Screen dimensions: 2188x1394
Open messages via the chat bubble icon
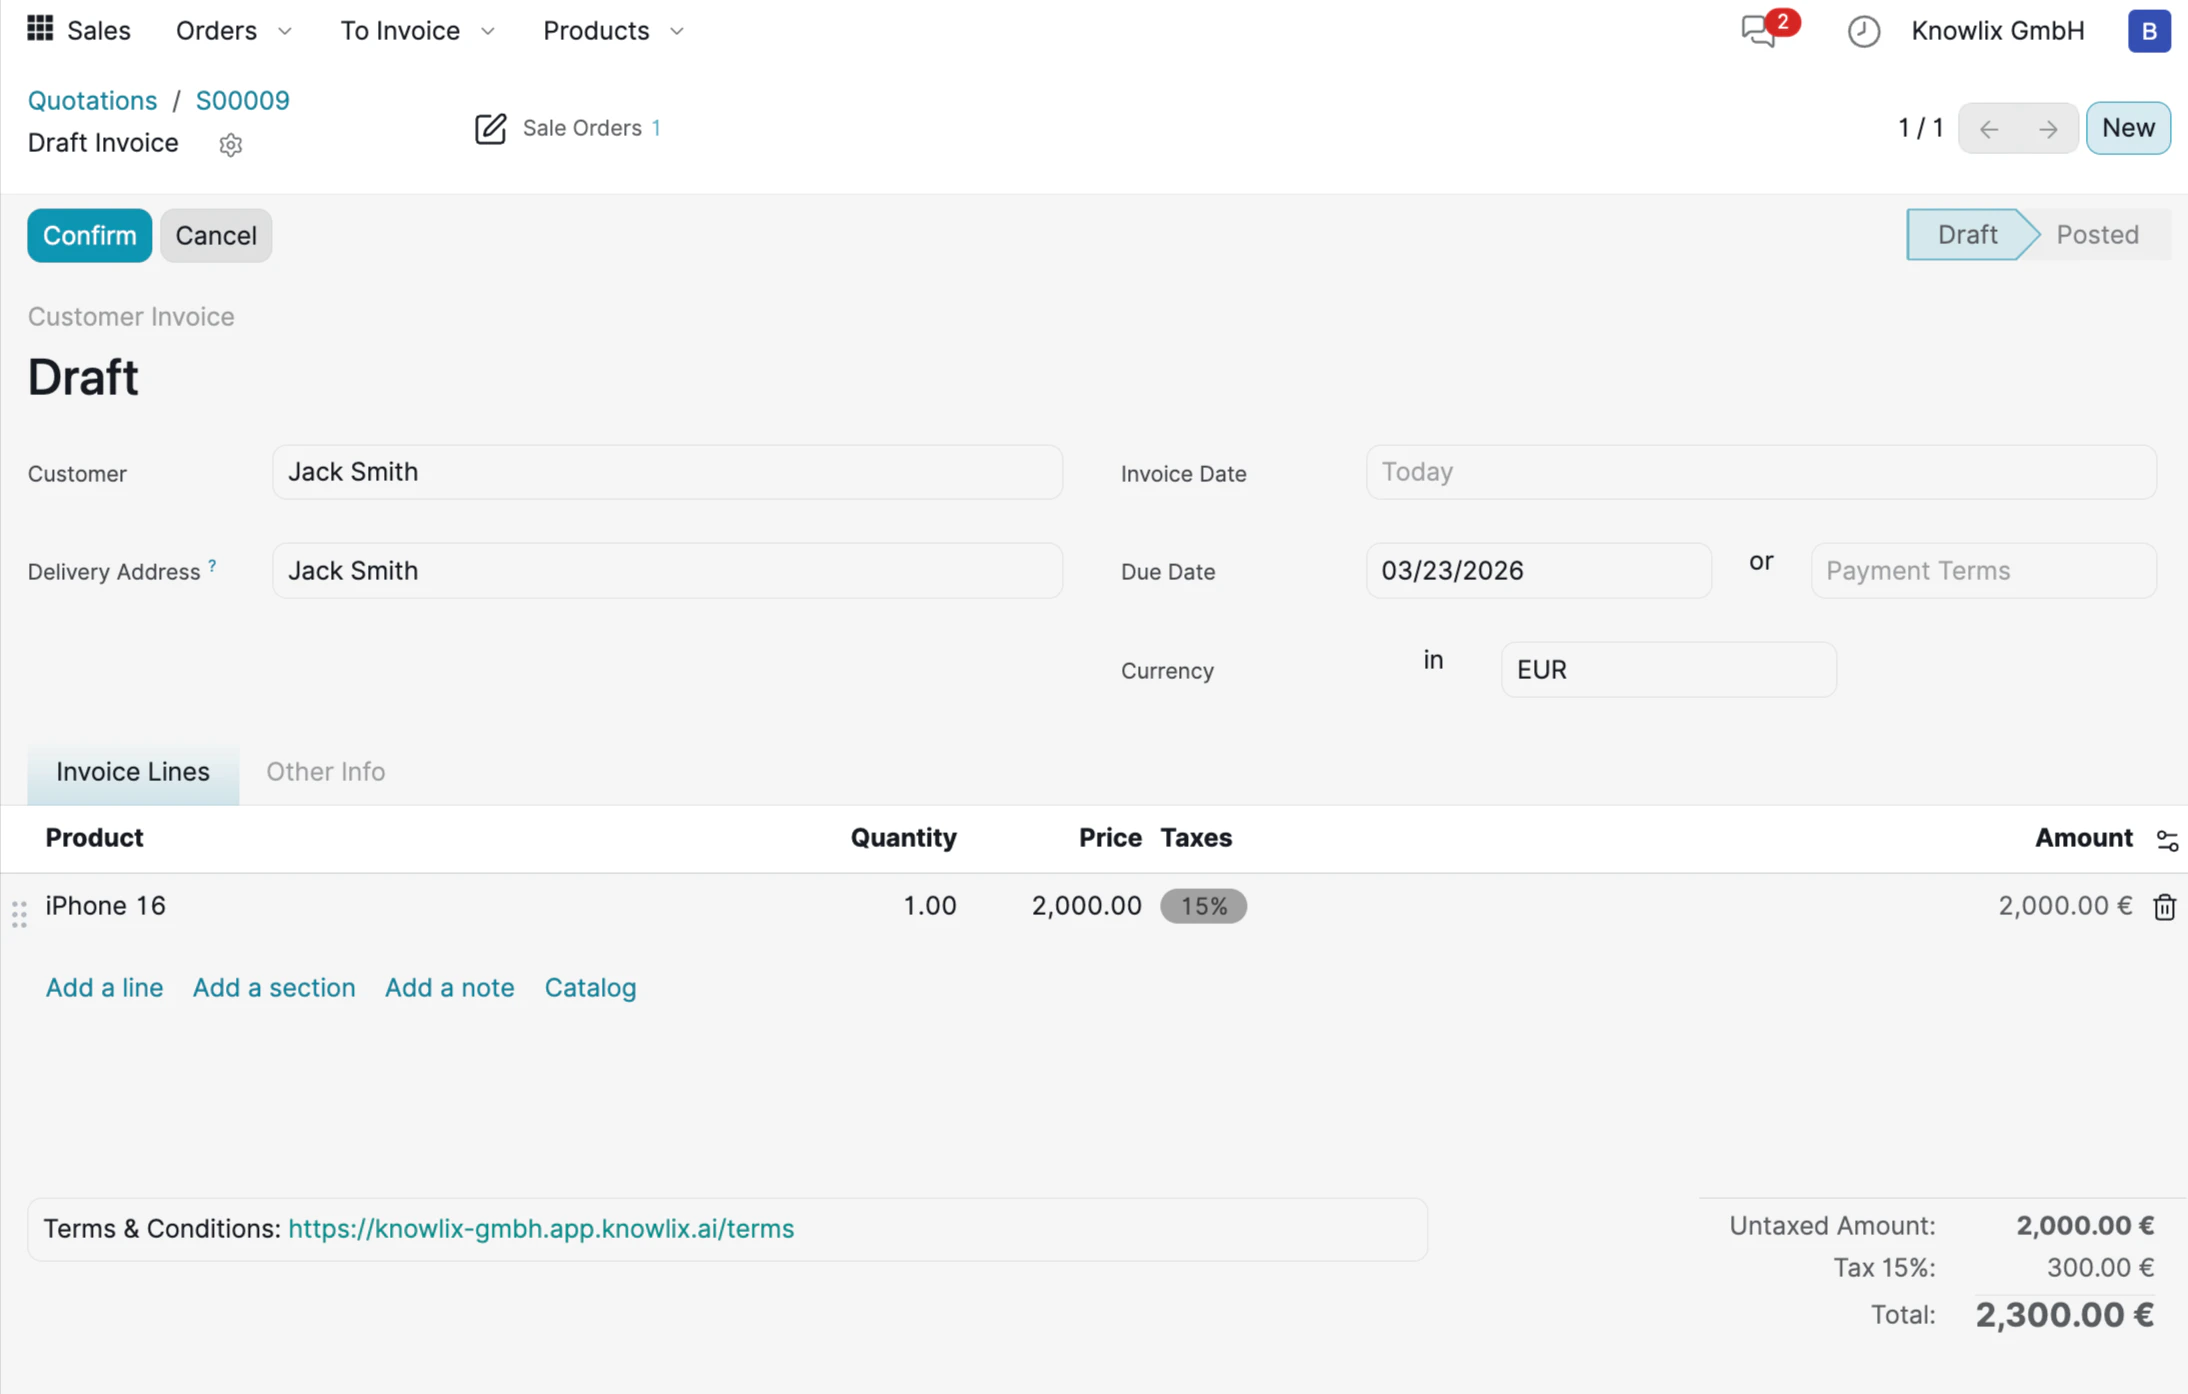click(x=1757, y=31)
